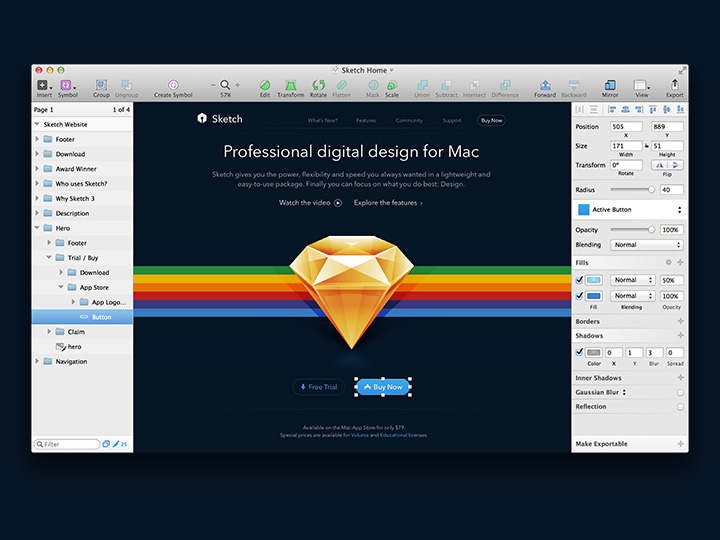Enable the Gaussian Blur checkbox
The height and width of the screenshot is (540, 720).
point(680,392)
